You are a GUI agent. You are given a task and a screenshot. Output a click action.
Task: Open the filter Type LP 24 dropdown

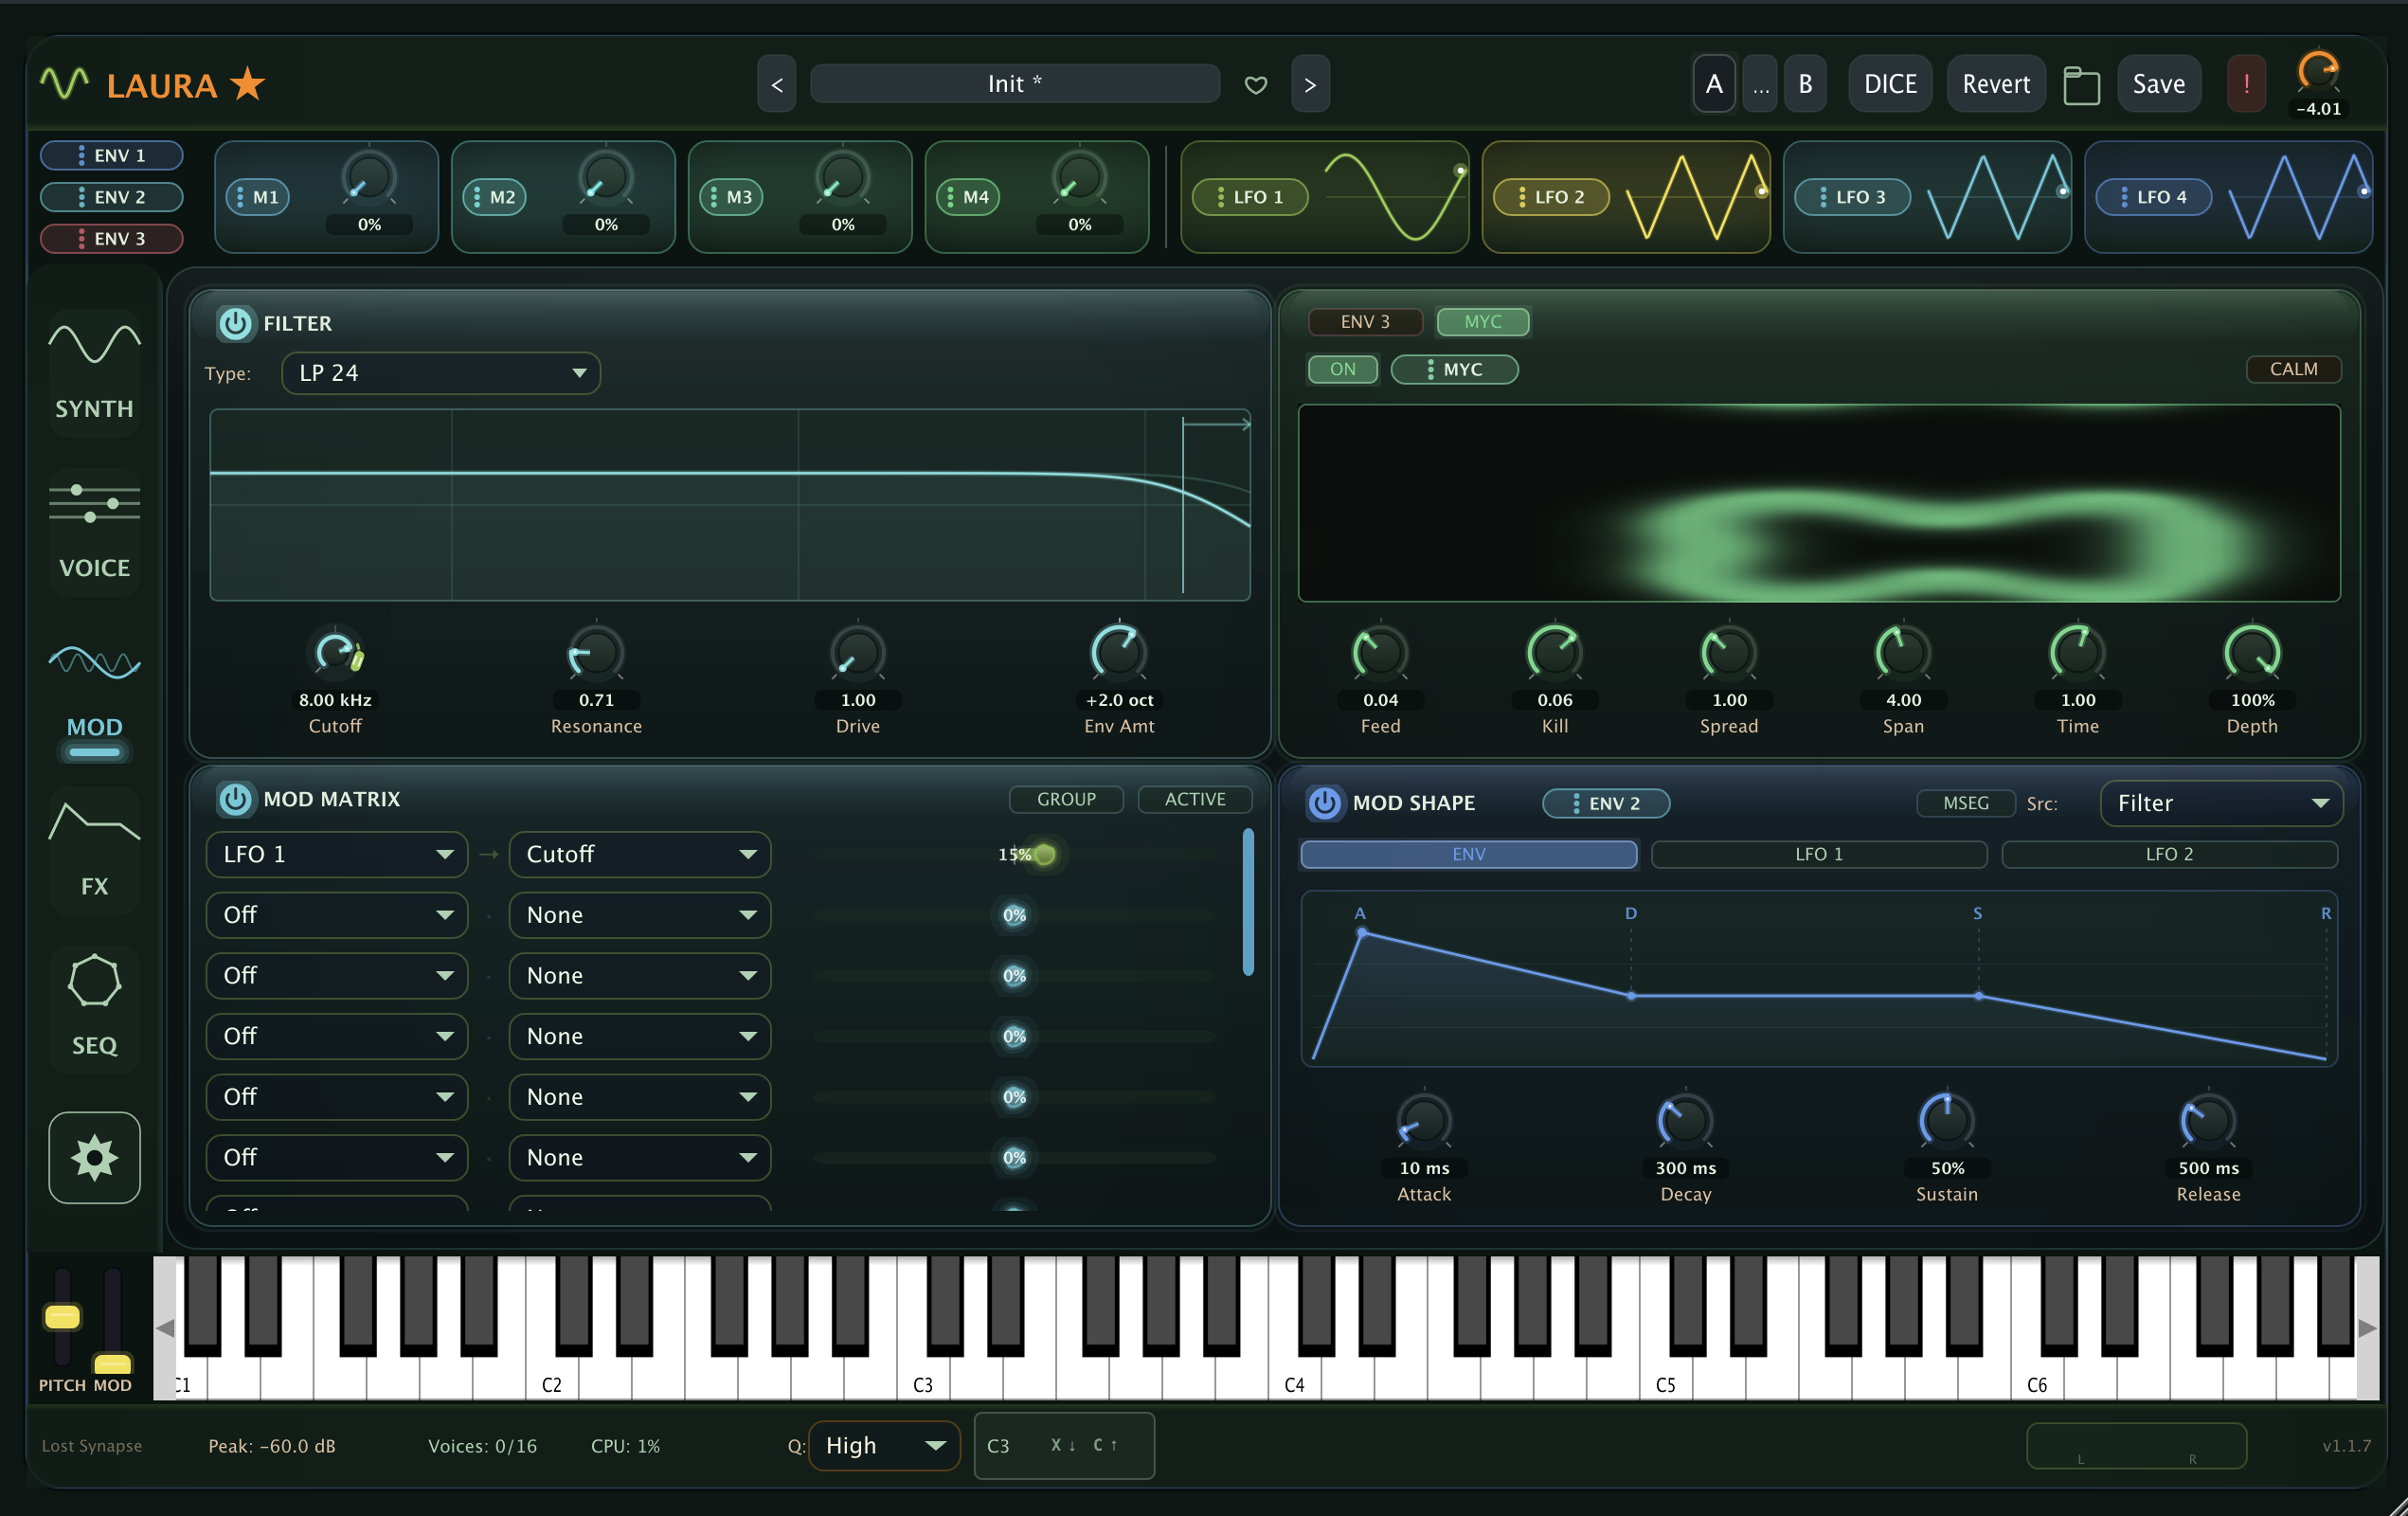(x=440, y=373)
